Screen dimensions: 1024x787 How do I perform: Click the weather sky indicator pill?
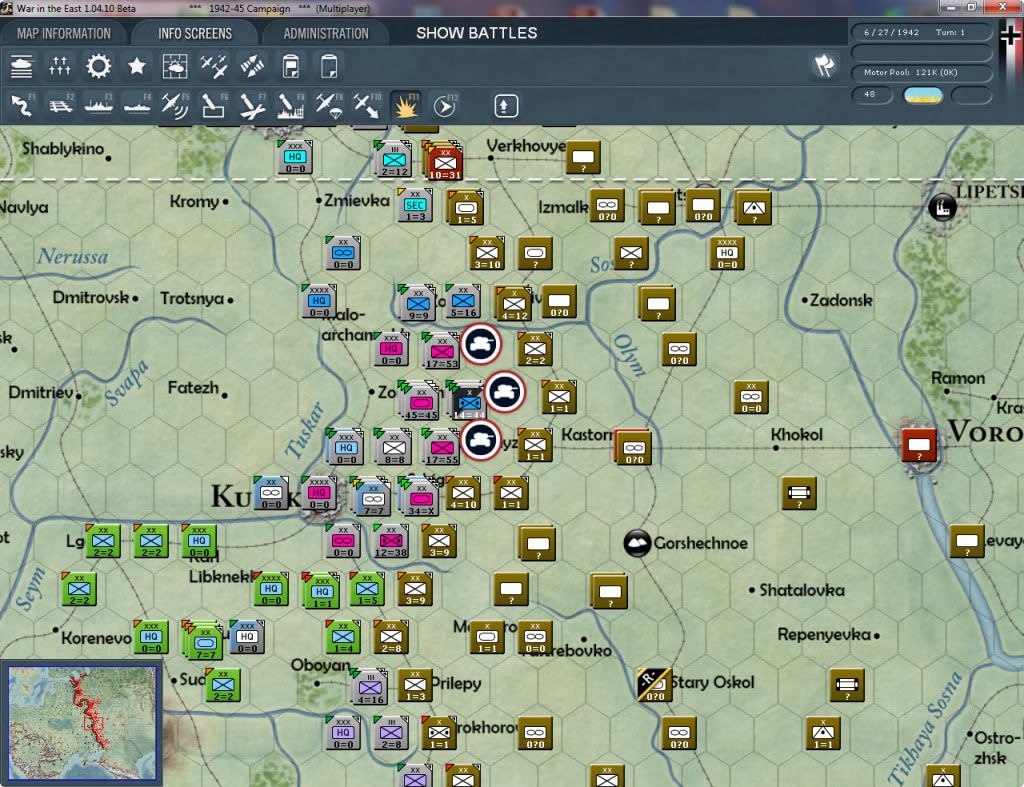tap(923, 95)
